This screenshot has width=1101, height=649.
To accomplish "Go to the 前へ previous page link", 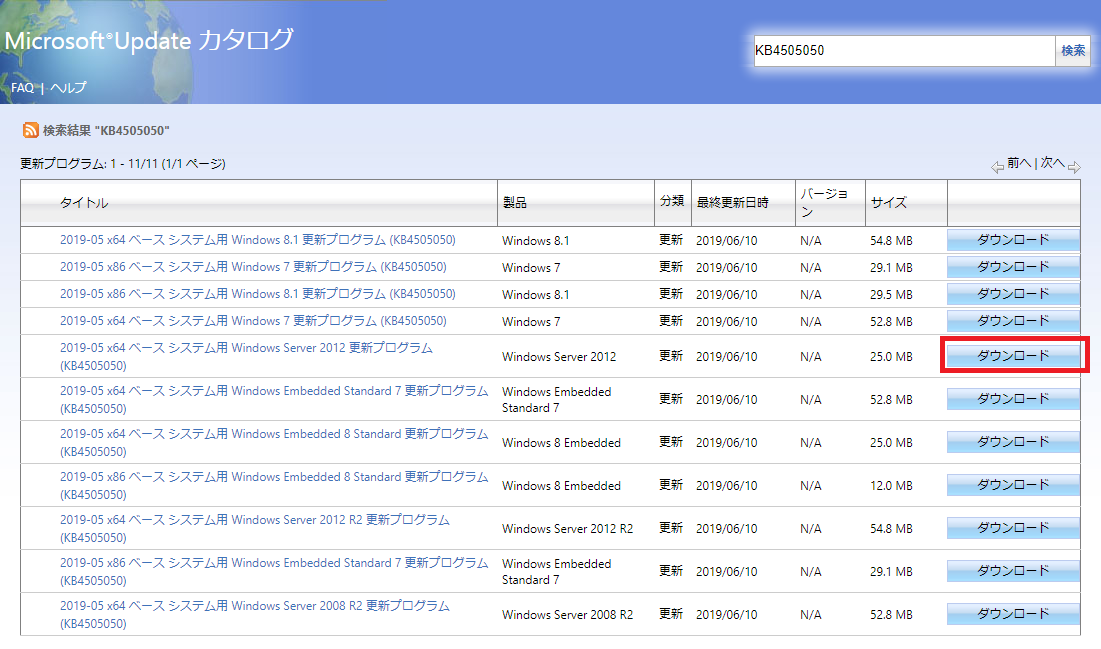I will point(1019,163).
